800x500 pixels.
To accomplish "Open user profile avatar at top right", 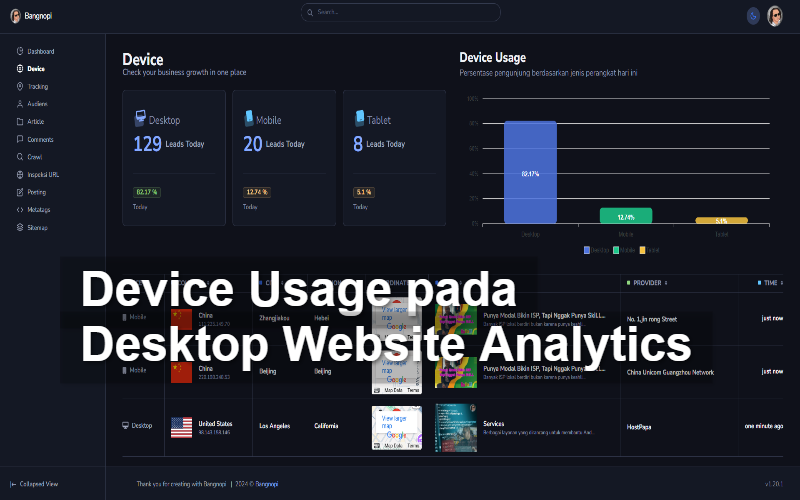I will coord(775,15).
